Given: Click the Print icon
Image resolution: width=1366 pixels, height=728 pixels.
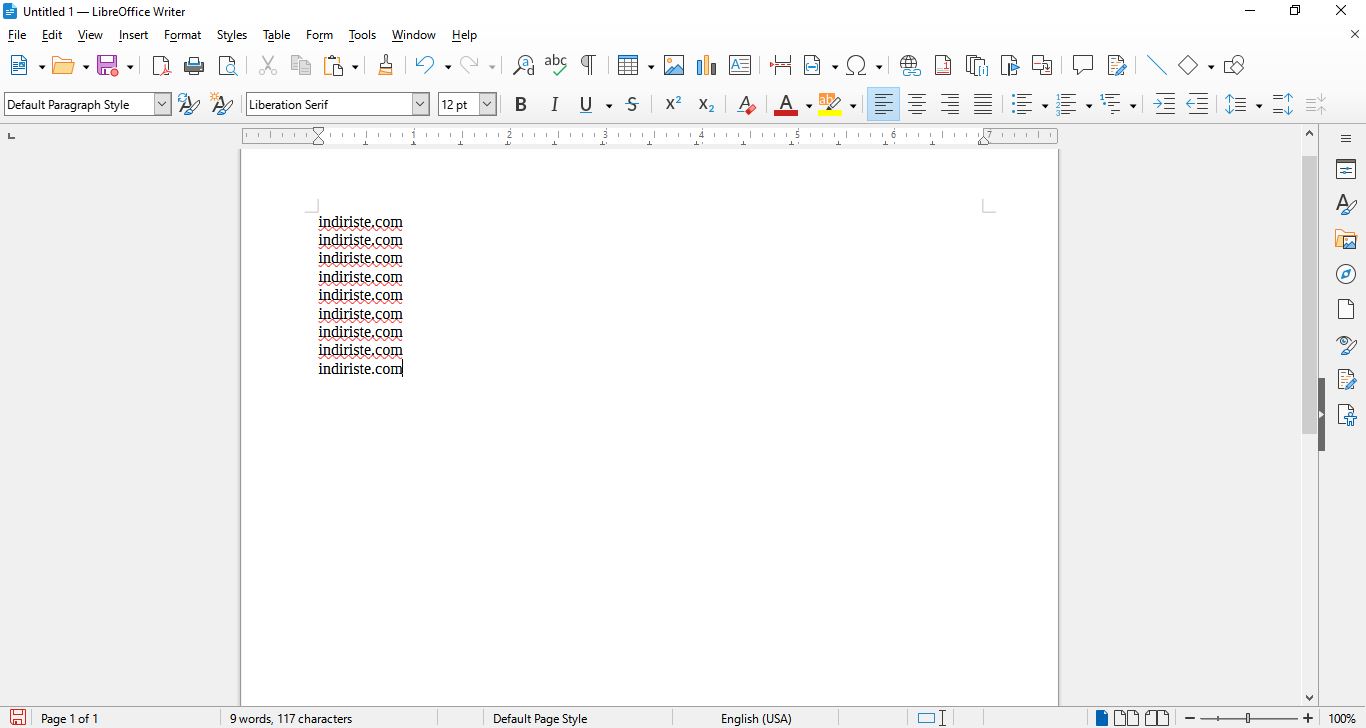Looking at the screenshot, I should pyautogui.click(x=195, y=66).
